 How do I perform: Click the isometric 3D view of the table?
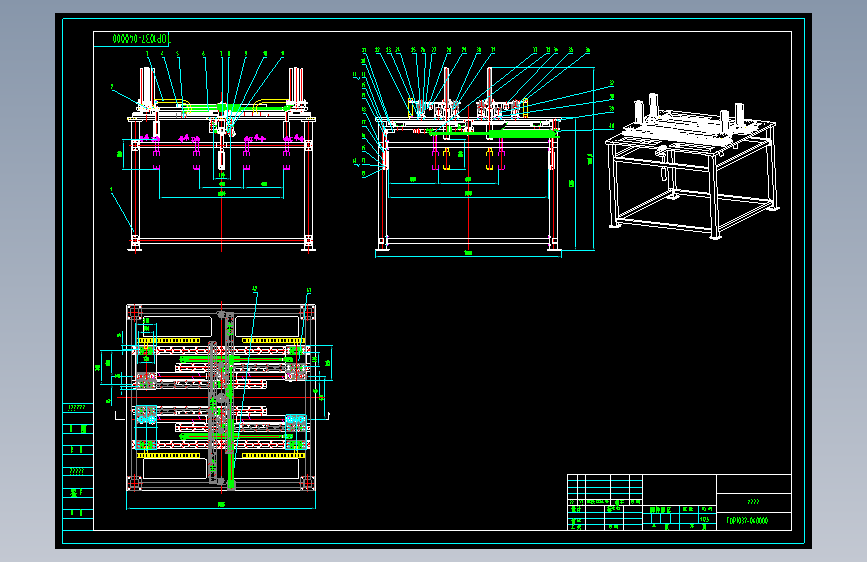[691, 166]
